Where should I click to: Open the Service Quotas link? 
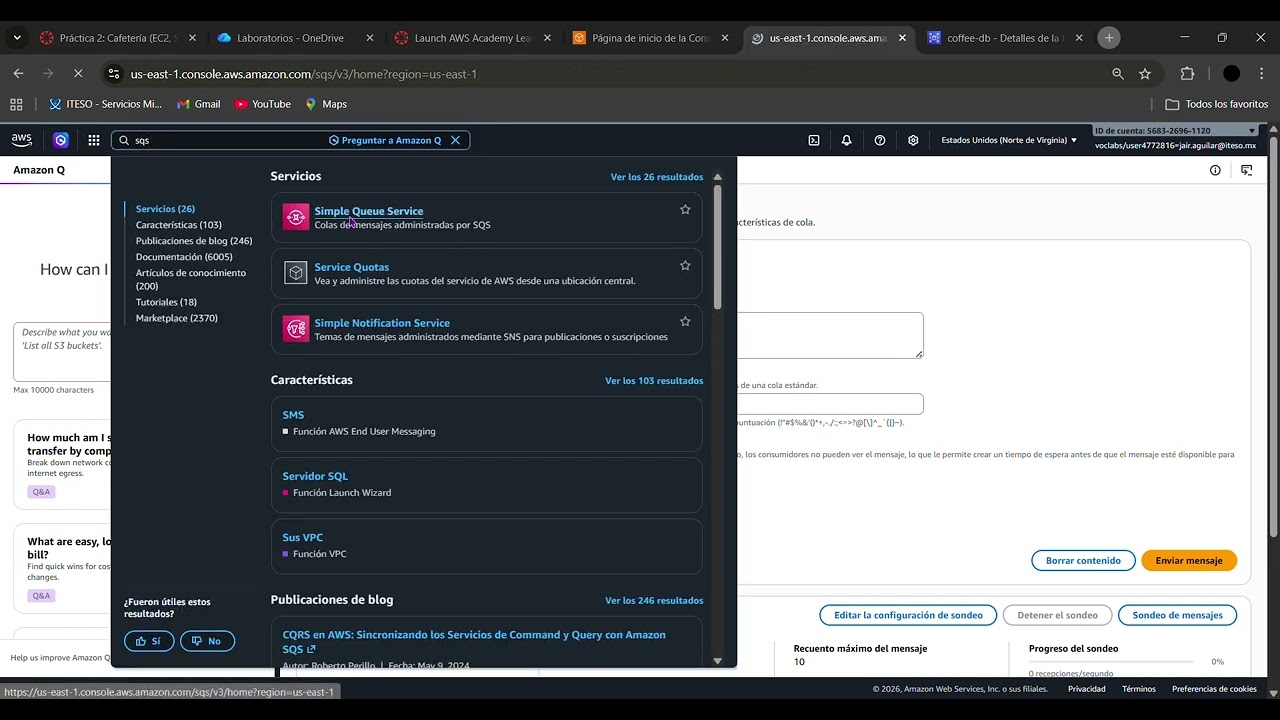coord(352,267)
